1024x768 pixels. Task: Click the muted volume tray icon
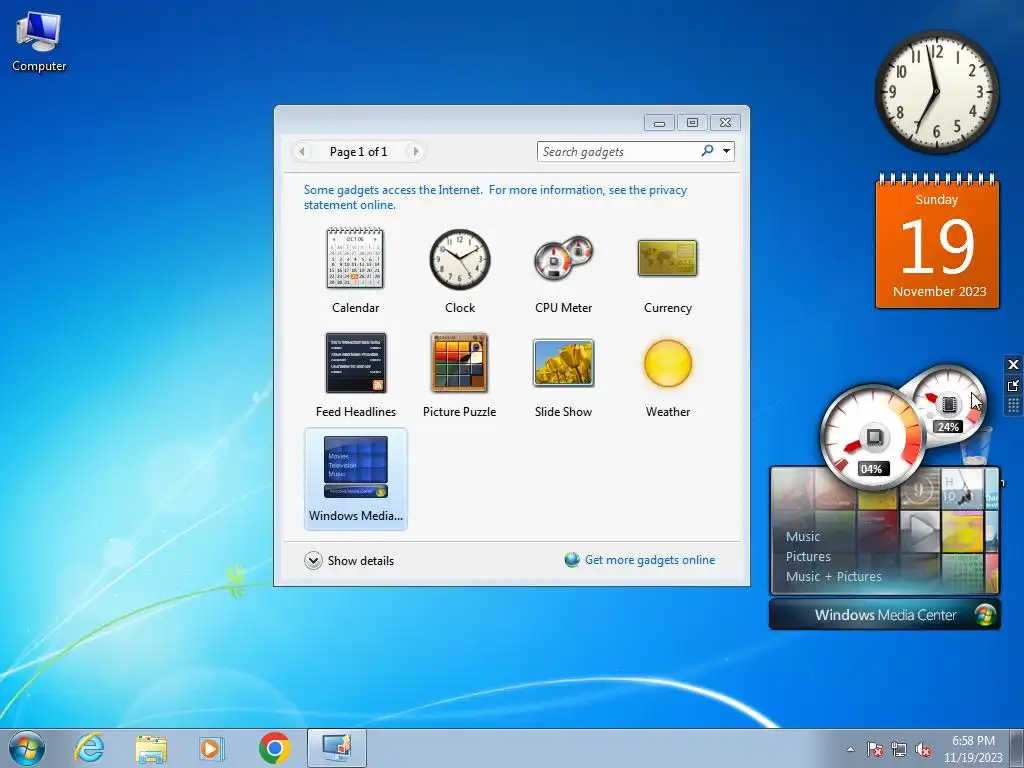pos(923,749)
